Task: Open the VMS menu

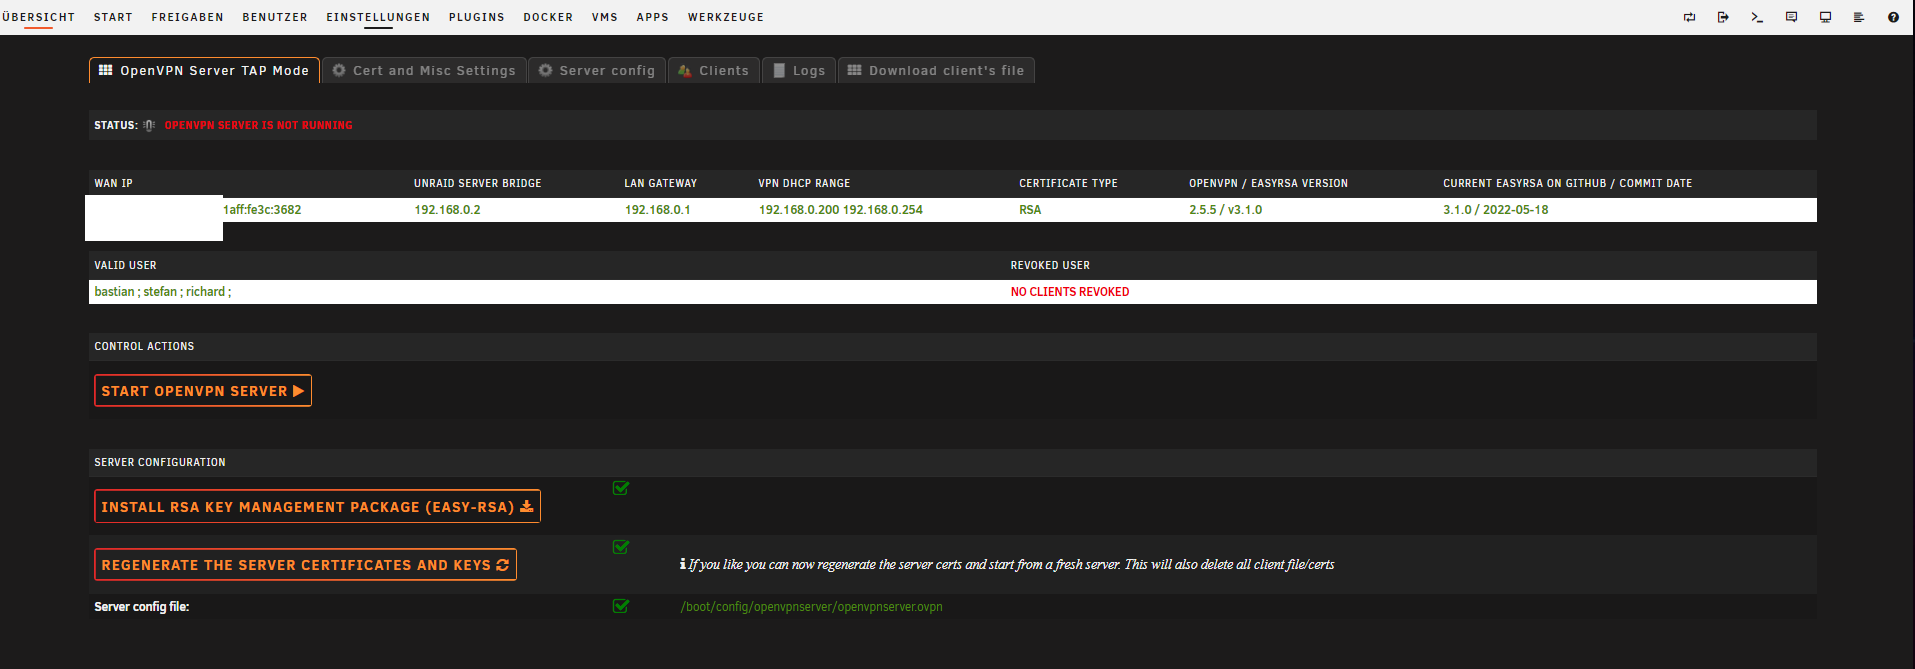Action: click(x=605, y=17)
